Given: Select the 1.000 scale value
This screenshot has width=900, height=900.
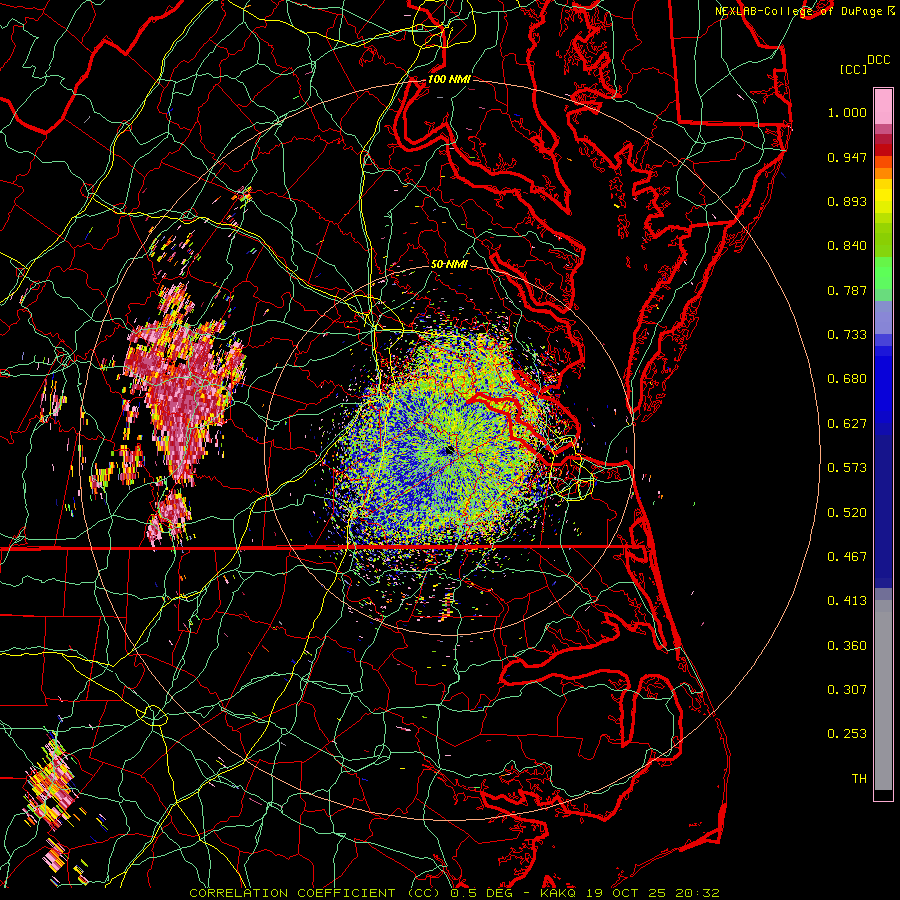Looking at the screenshot, I should pyautogui.click(x=847, y=112).
